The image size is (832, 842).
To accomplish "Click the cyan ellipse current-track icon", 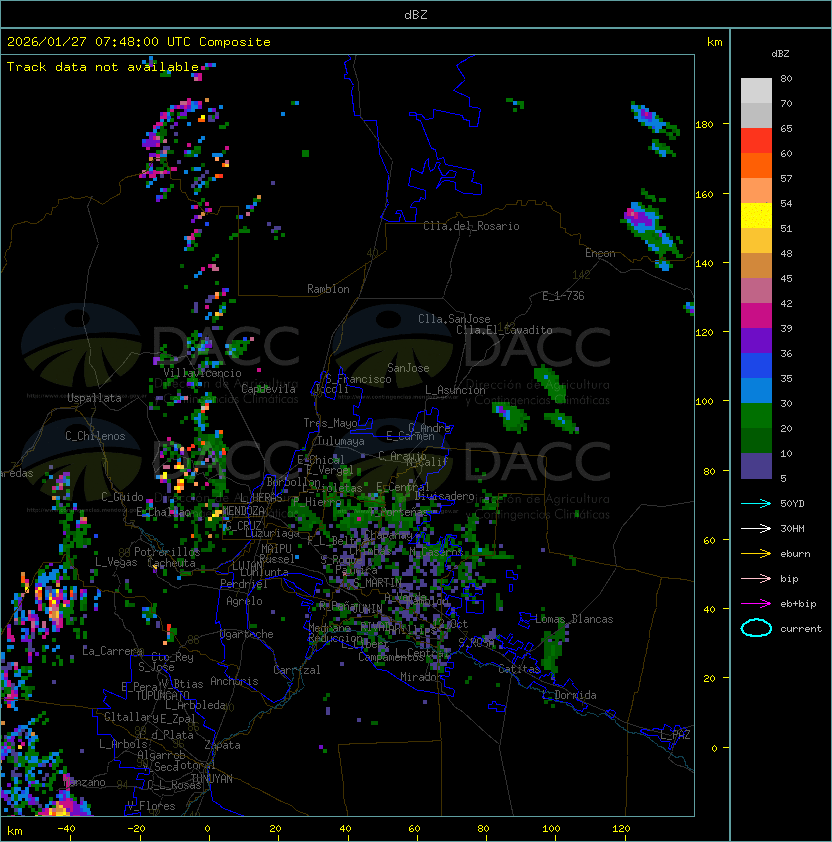I will 756,628.
